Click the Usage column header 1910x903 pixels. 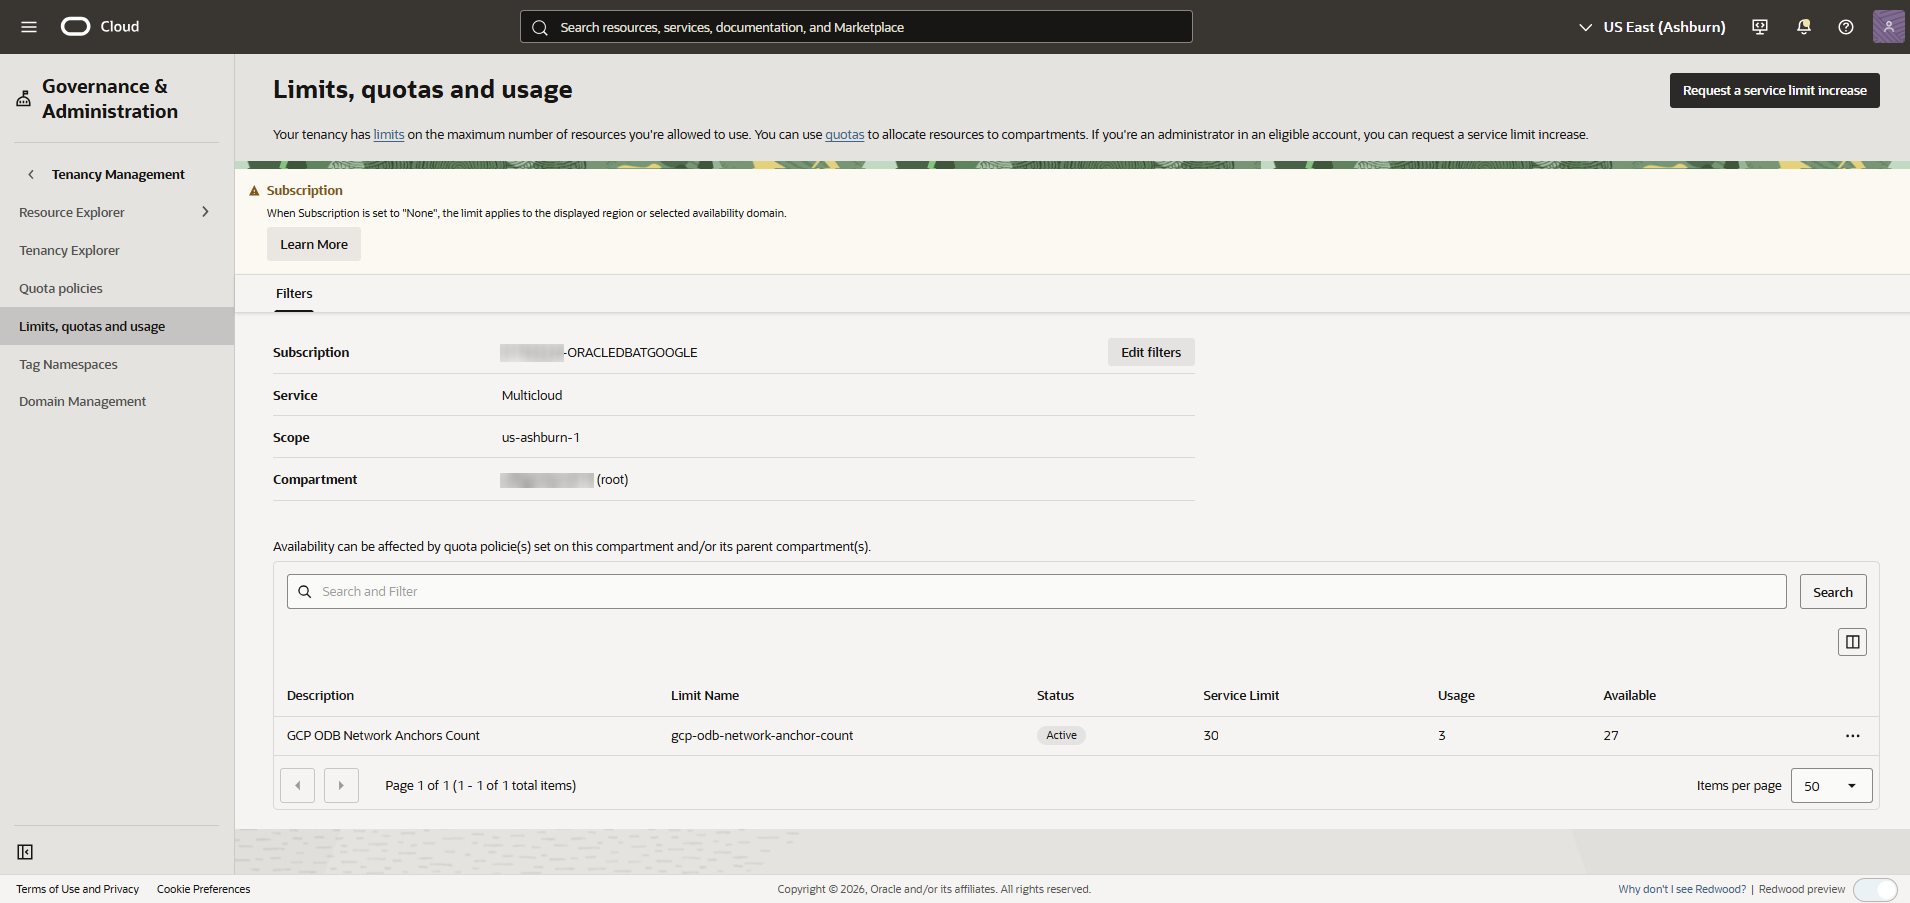(1456, 696)
